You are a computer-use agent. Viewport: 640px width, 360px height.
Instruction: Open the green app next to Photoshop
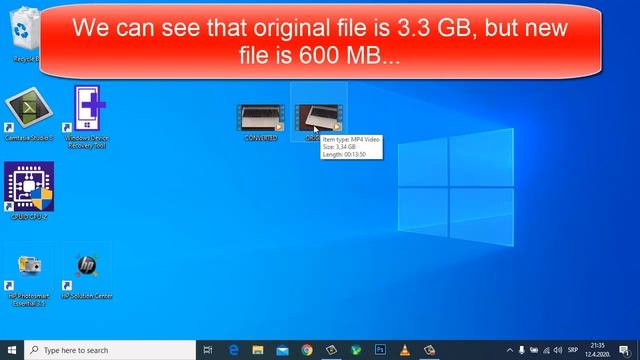[x=356, y=350]
